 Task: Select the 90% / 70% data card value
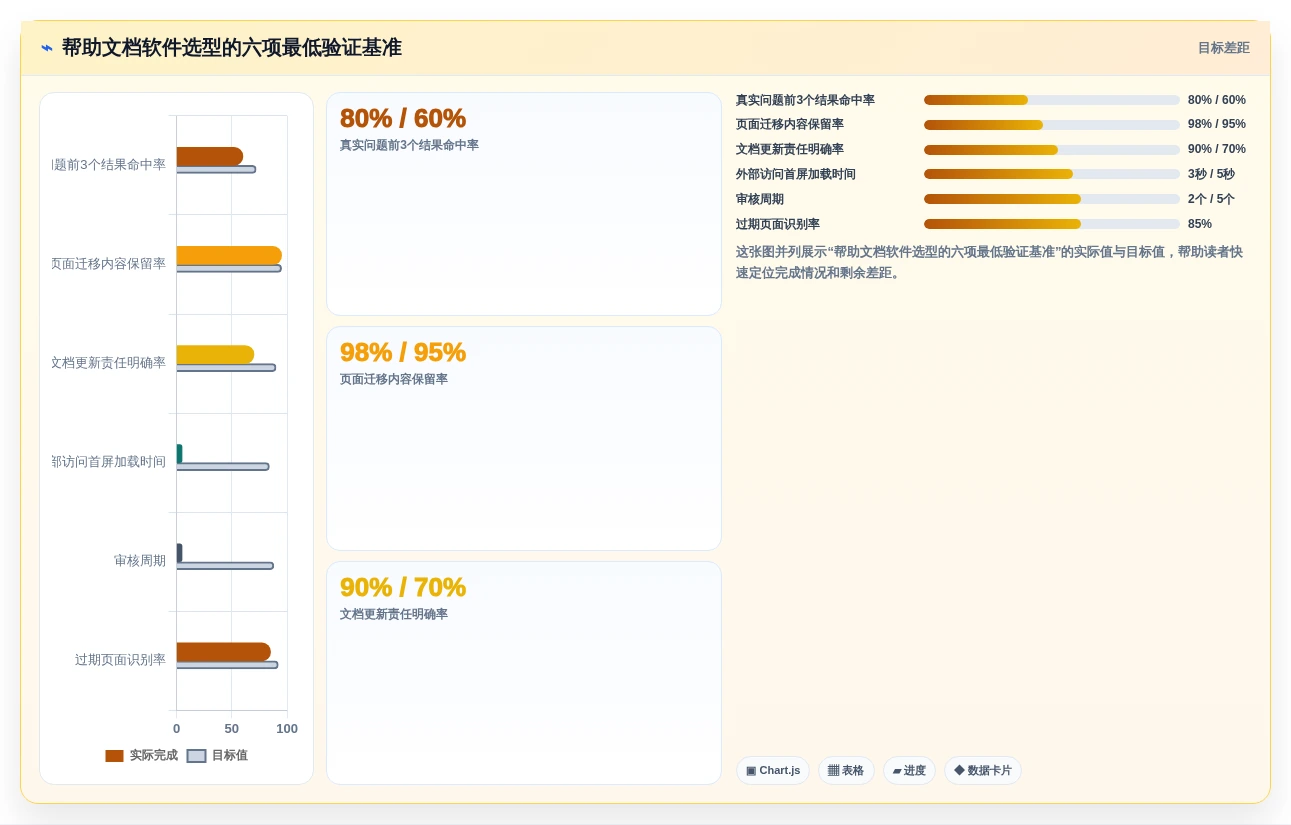click(x=402, y=587)
